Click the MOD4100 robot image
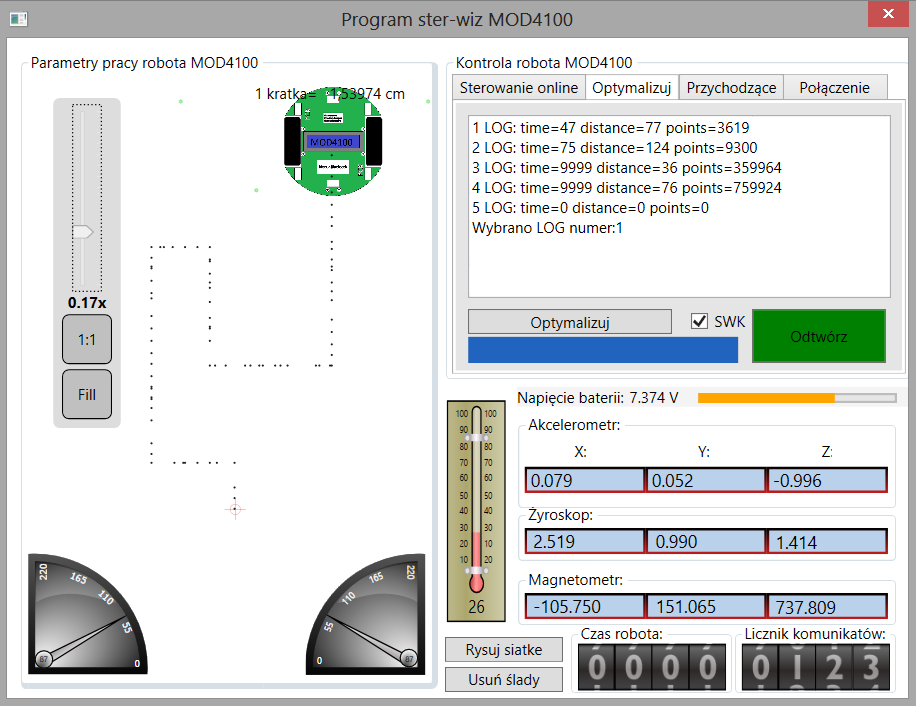The height and width of the screenshot is (706, 916). click(333, 142)
